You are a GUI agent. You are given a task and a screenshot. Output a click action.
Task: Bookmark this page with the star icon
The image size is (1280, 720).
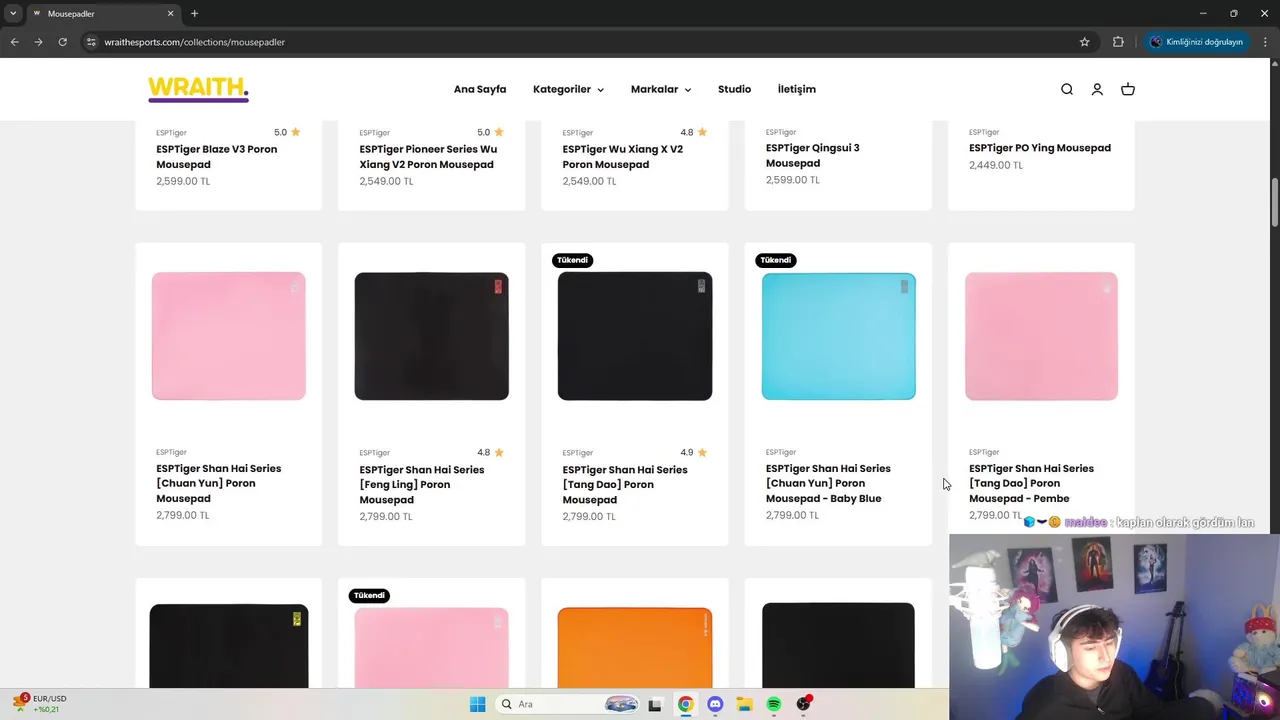1084,42
